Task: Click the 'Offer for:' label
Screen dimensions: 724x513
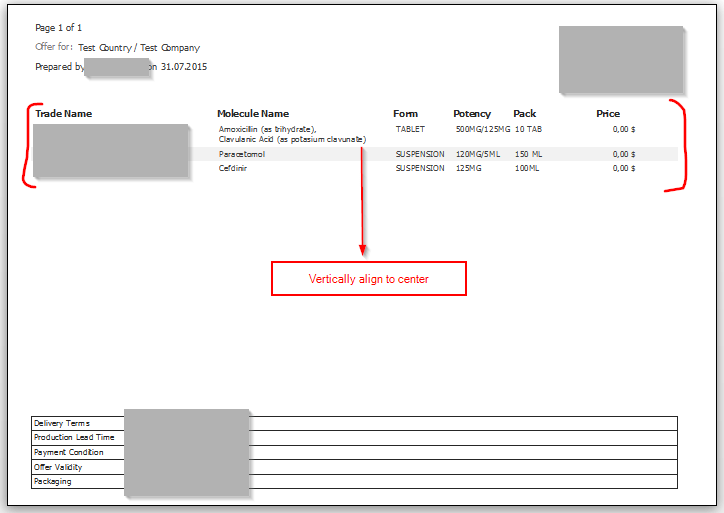Action: [54, 47]
